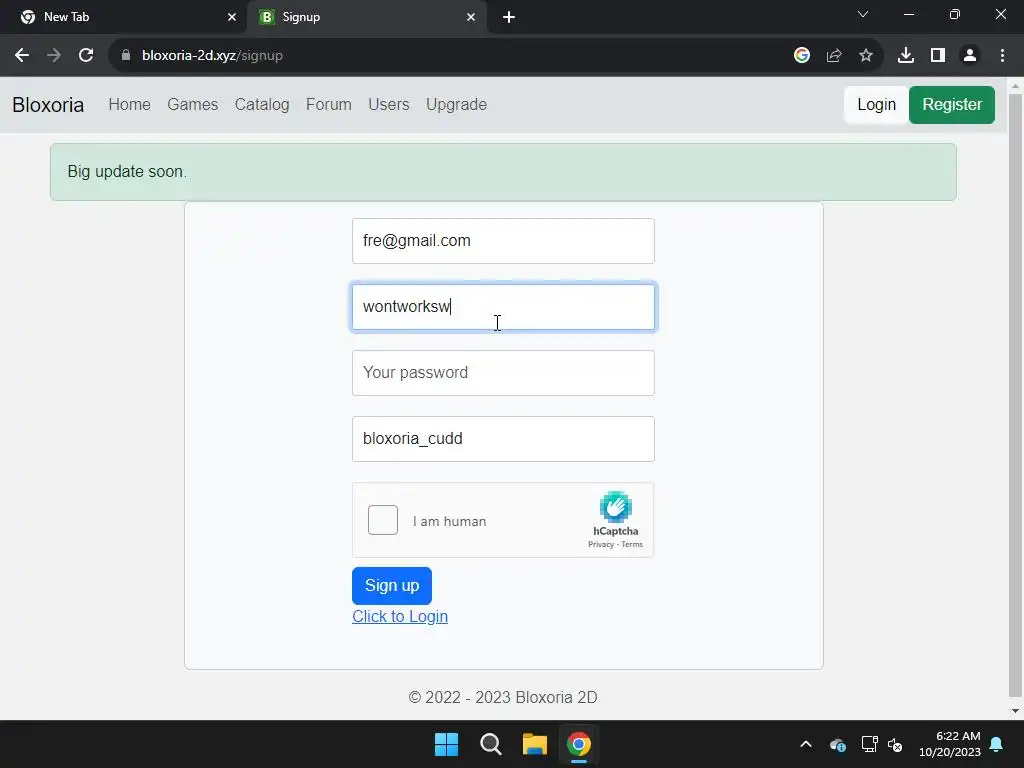
Task: Open the Games nav item
Action: tap(193, 104)
